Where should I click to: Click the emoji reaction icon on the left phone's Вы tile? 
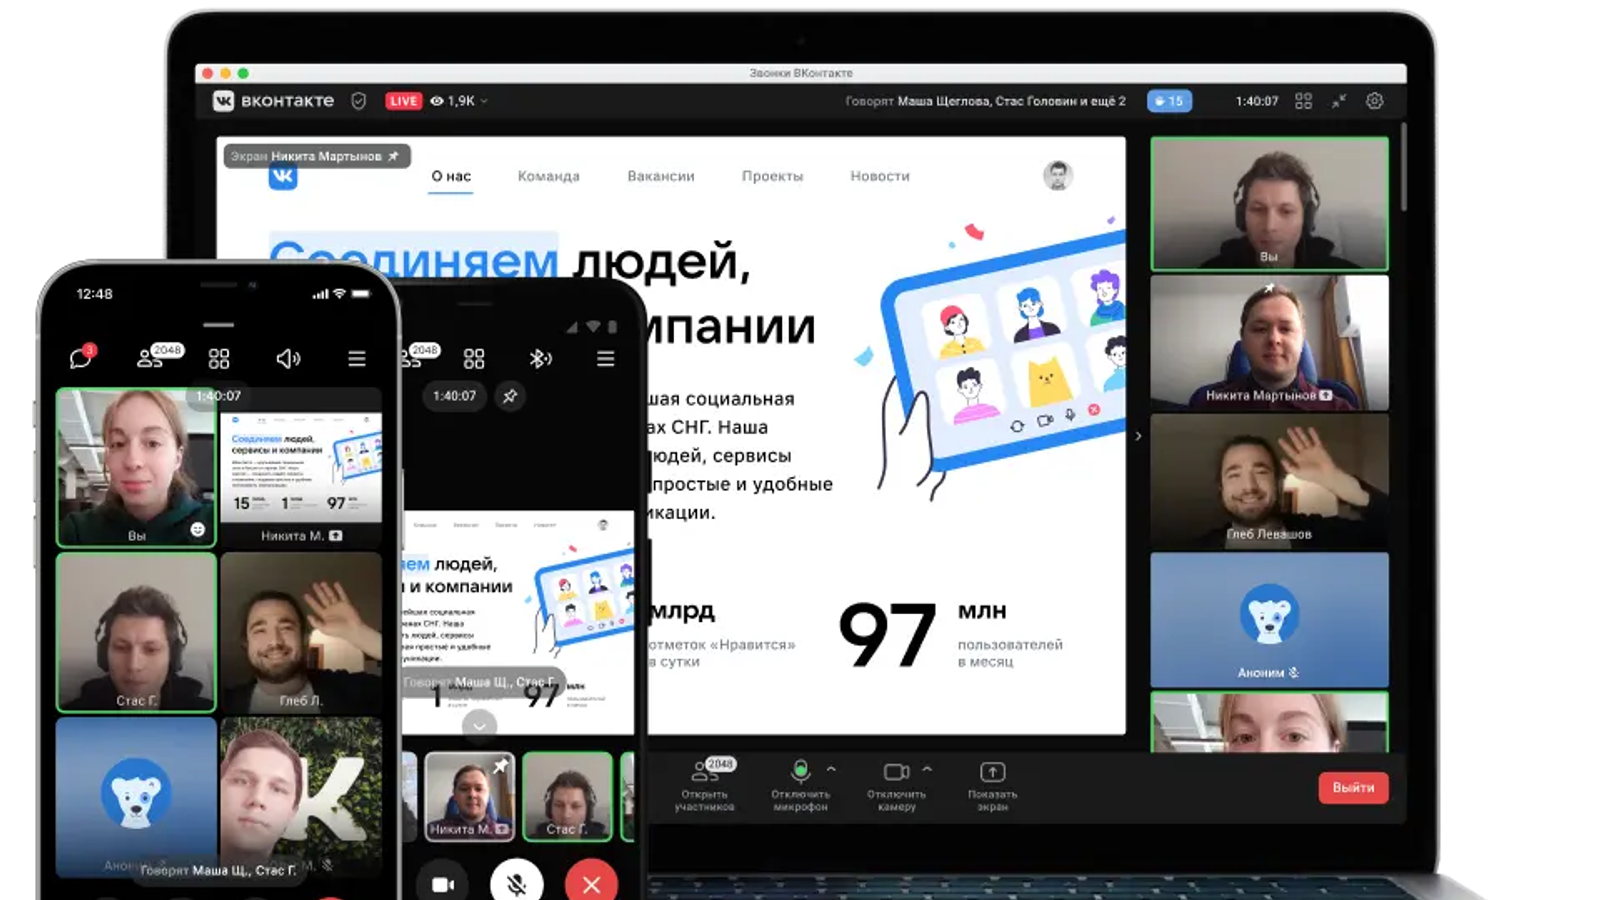(x=197, y=530)
